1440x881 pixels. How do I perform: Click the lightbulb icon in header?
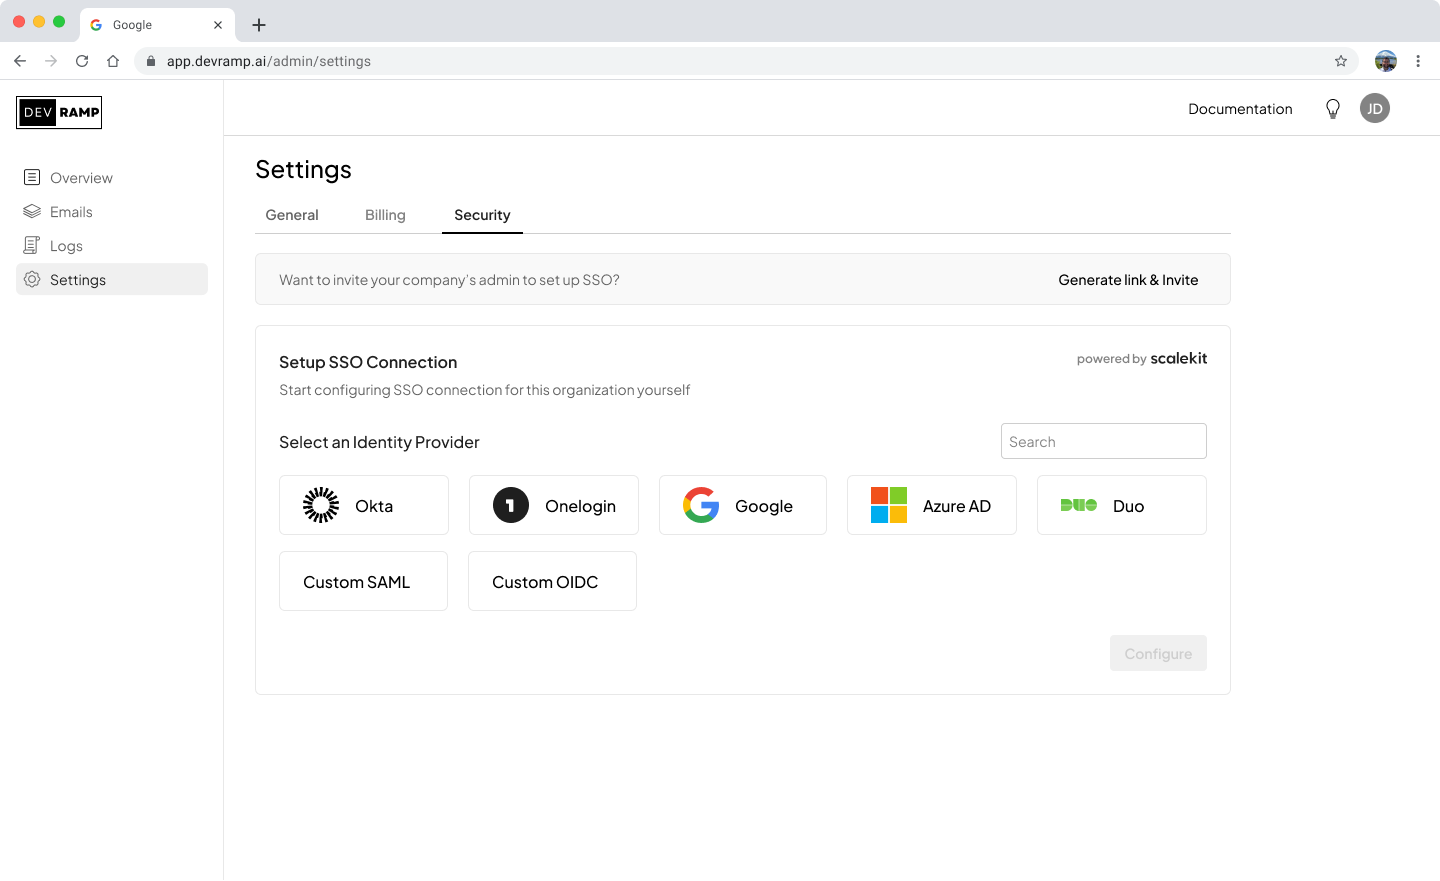(1333, 109)
